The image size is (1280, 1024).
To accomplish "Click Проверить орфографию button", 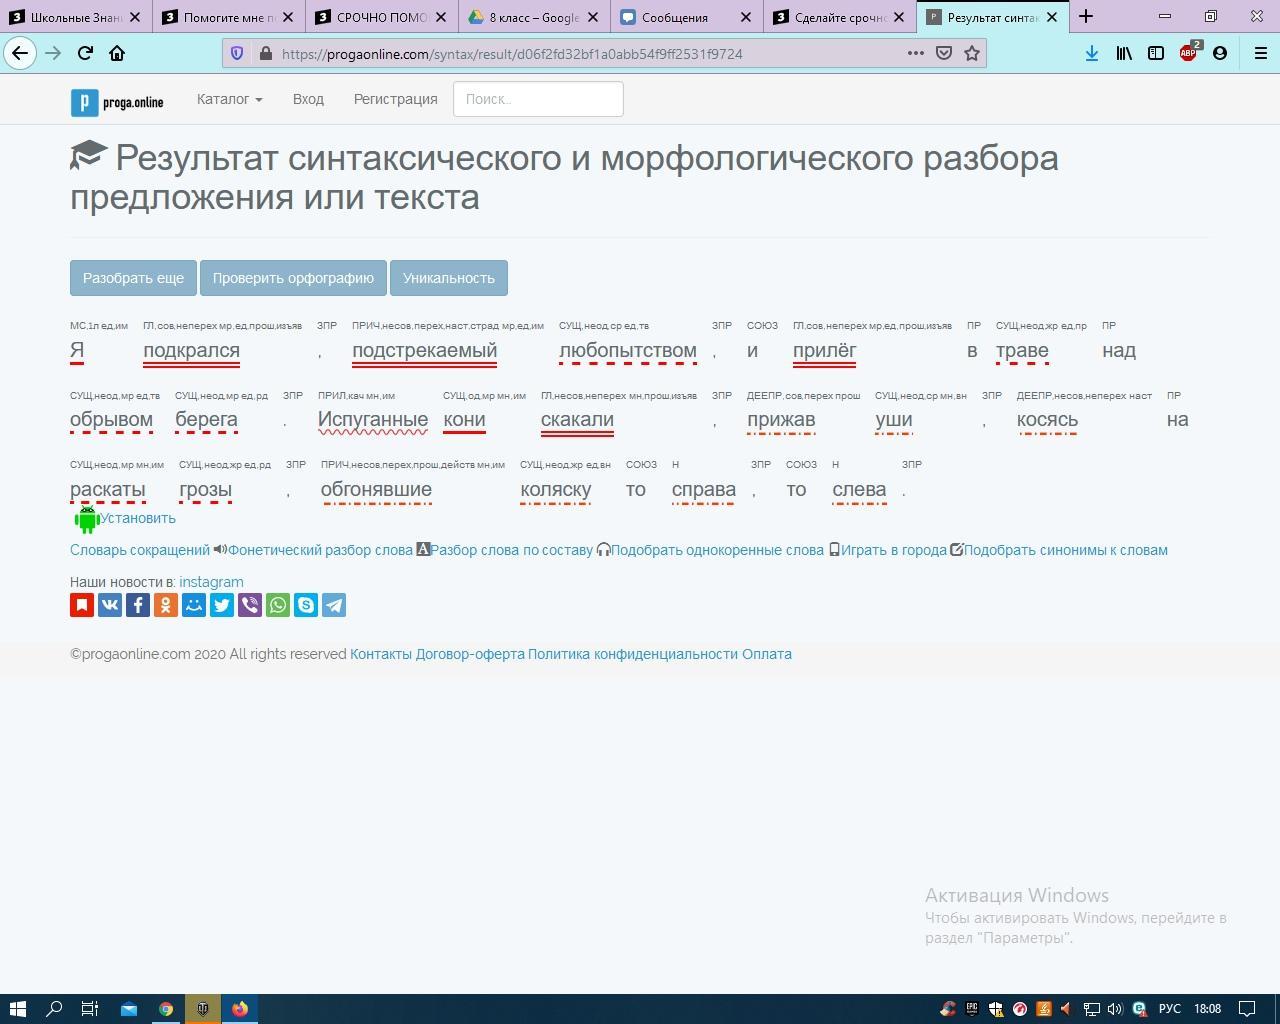I will 293,278.
